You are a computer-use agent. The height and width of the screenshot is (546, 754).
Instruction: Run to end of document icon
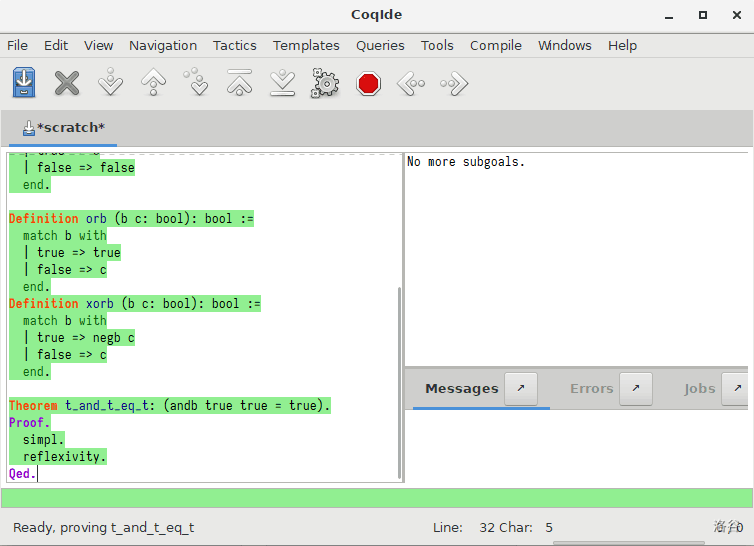pos(282,83)
